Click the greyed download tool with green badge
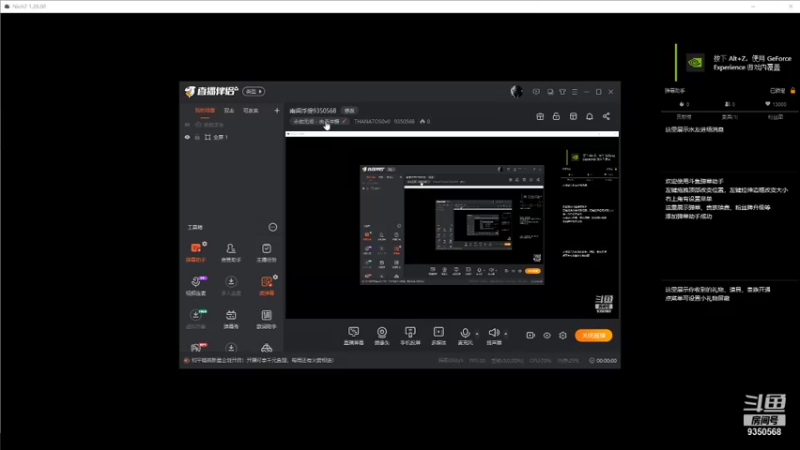The height and width of the screenshot is (450, 800). pos(196,319)
